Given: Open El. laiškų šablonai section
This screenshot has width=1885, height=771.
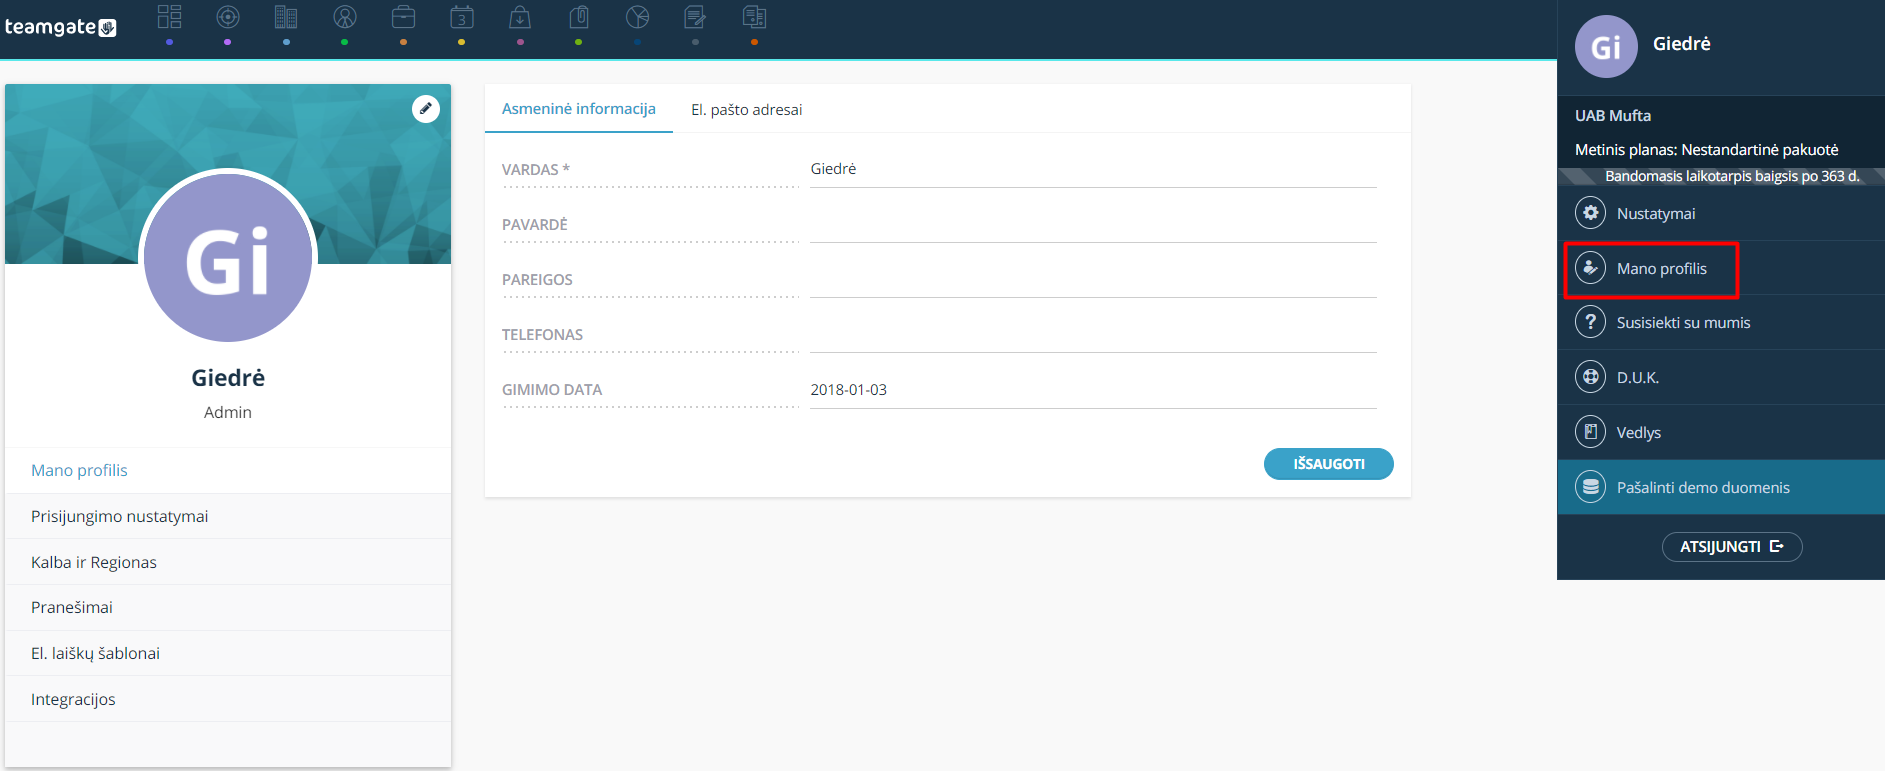Looking at the screenshot, I should (228, 653).
